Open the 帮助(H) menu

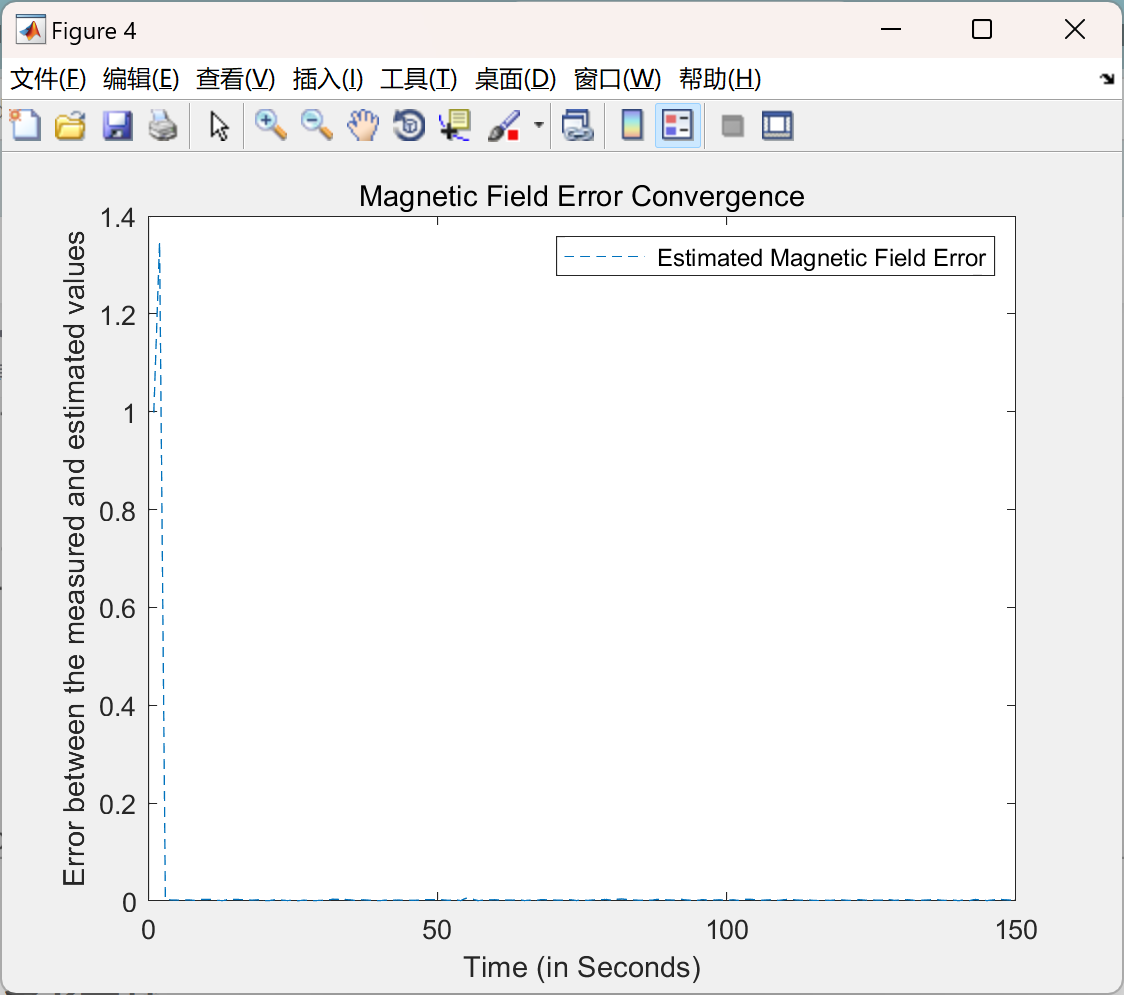[x=720, y=79]
